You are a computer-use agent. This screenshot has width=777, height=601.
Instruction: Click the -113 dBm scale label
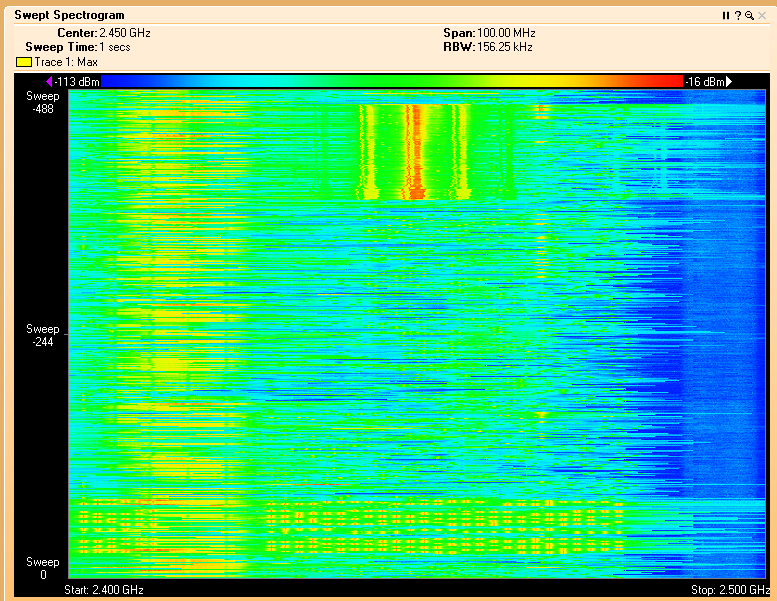[x=78, y=81]
